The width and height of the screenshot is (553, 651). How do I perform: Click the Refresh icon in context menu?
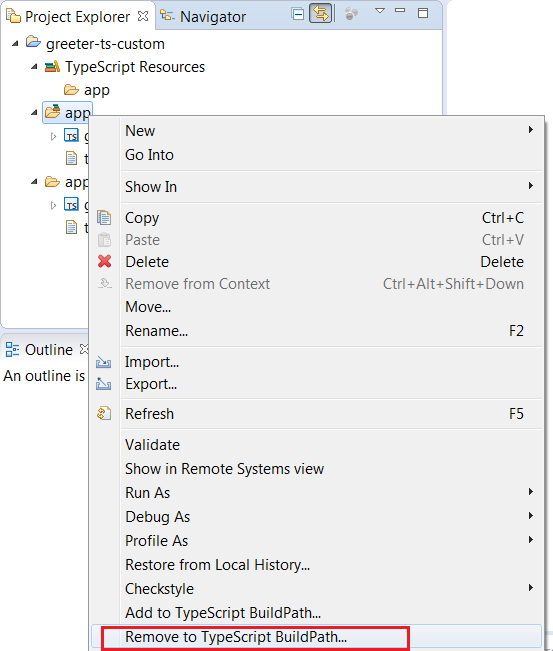point(104,414)
